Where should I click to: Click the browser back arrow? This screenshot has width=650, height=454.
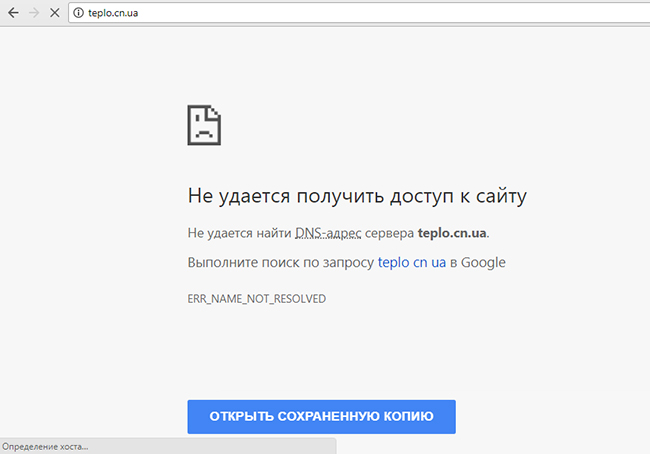(12, 13)
